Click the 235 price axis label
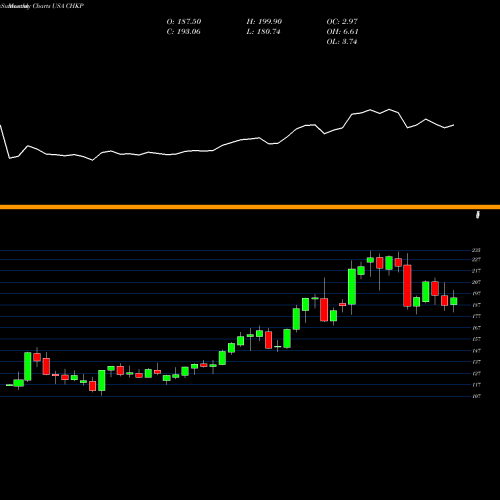 point(476,250)
